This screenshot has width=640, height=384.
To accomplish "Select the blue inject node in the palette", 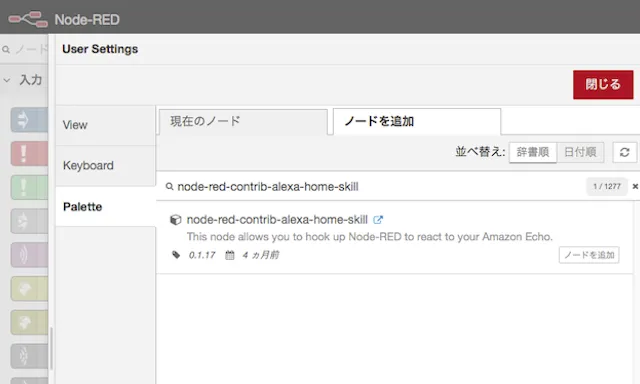I will 29,120.
